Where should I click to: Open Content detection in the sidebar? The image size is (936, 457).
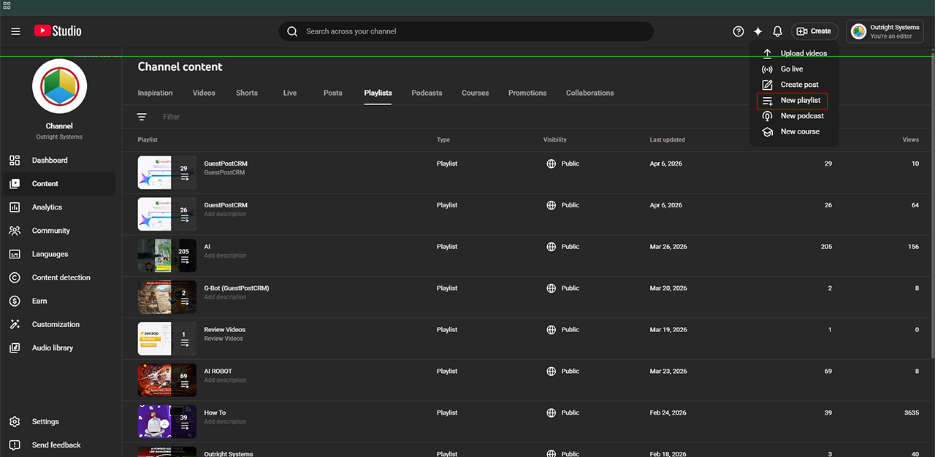point(60,277)
